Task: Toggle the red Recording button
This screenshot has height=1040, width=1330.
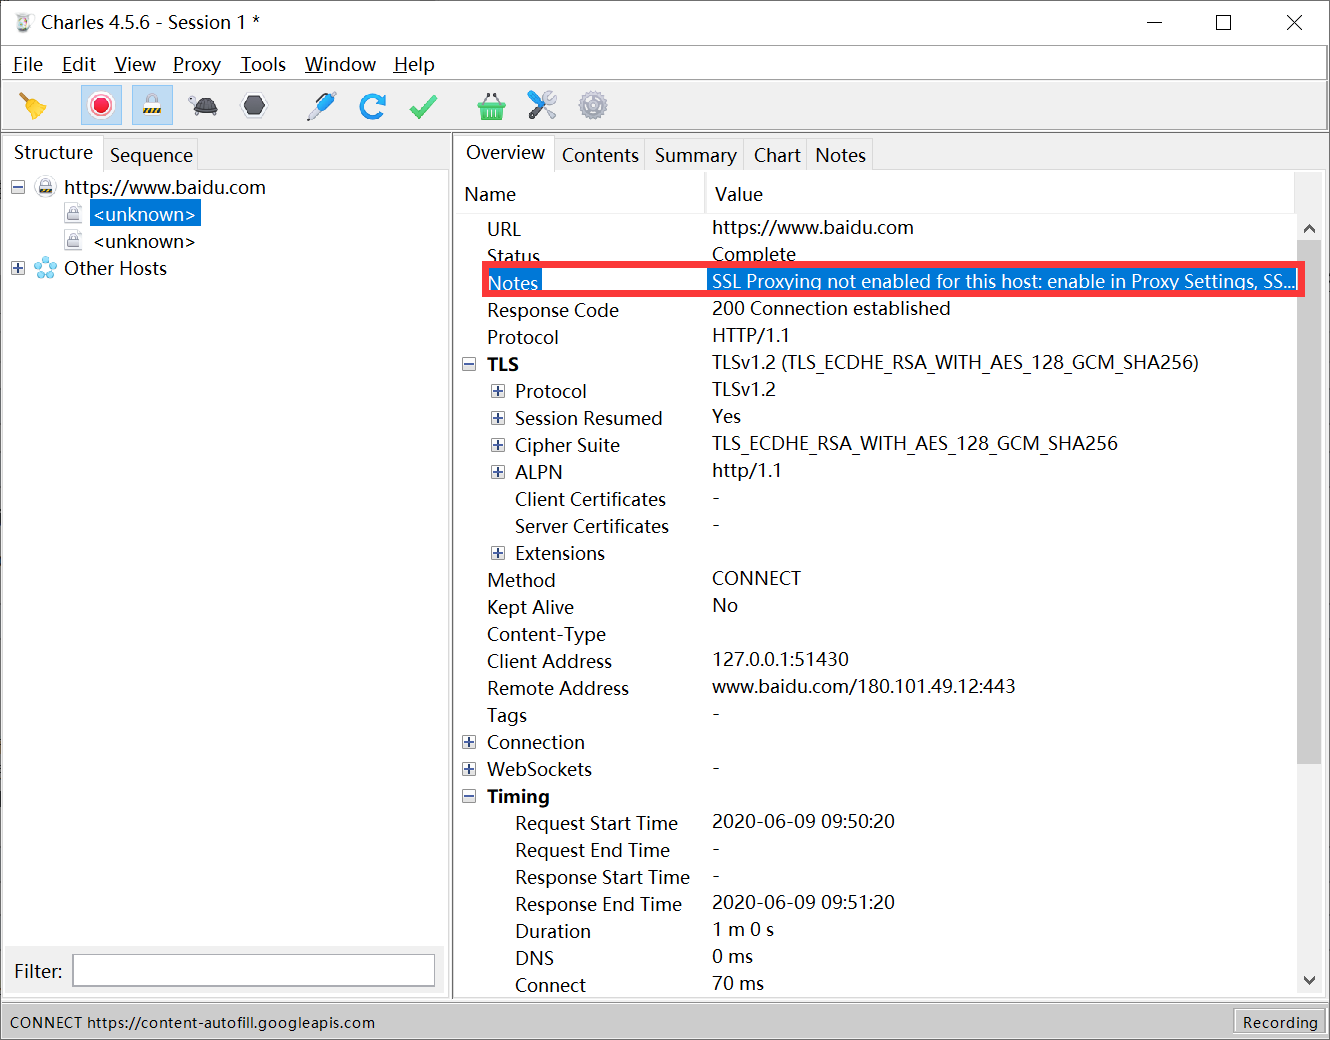Action: pyautogui.click(x=101, y=105)
